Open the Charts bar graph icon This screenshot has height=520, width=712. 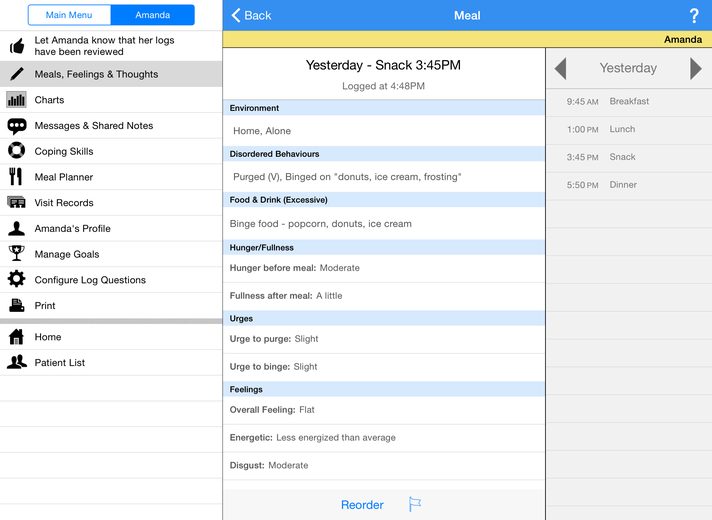click(x=16, y=99)
